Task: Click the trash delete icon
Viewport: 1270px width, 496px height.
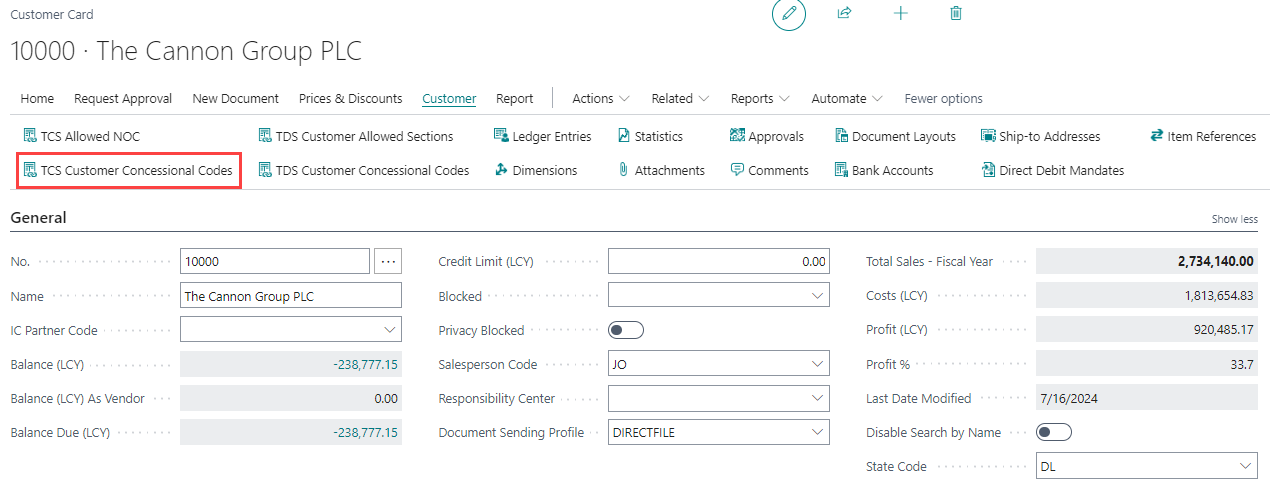Action: [x=956, y=14]
